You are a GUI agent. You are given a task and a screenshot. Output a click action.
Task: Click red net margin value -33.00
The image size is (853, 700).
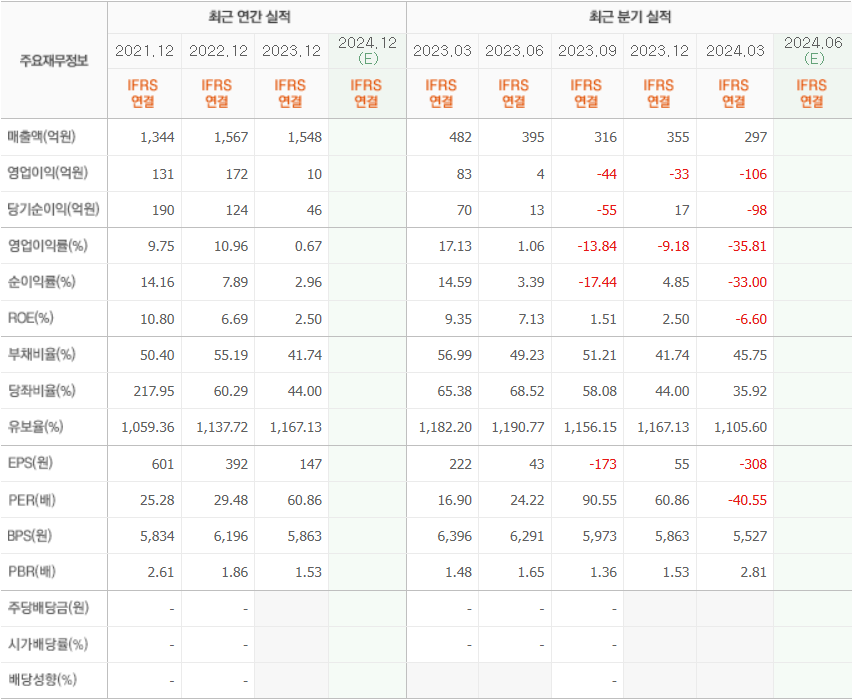(x=747, y=282)
